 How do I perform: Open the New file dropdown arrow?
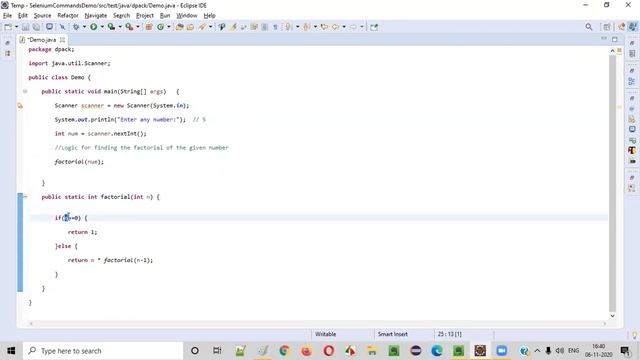16,27
